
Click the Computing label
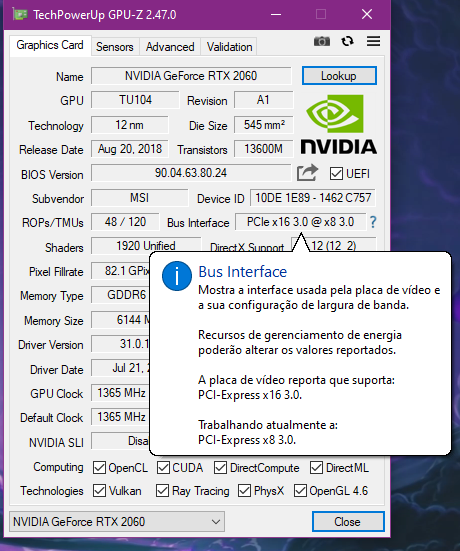pyautogui.click(x=58, y=467)
